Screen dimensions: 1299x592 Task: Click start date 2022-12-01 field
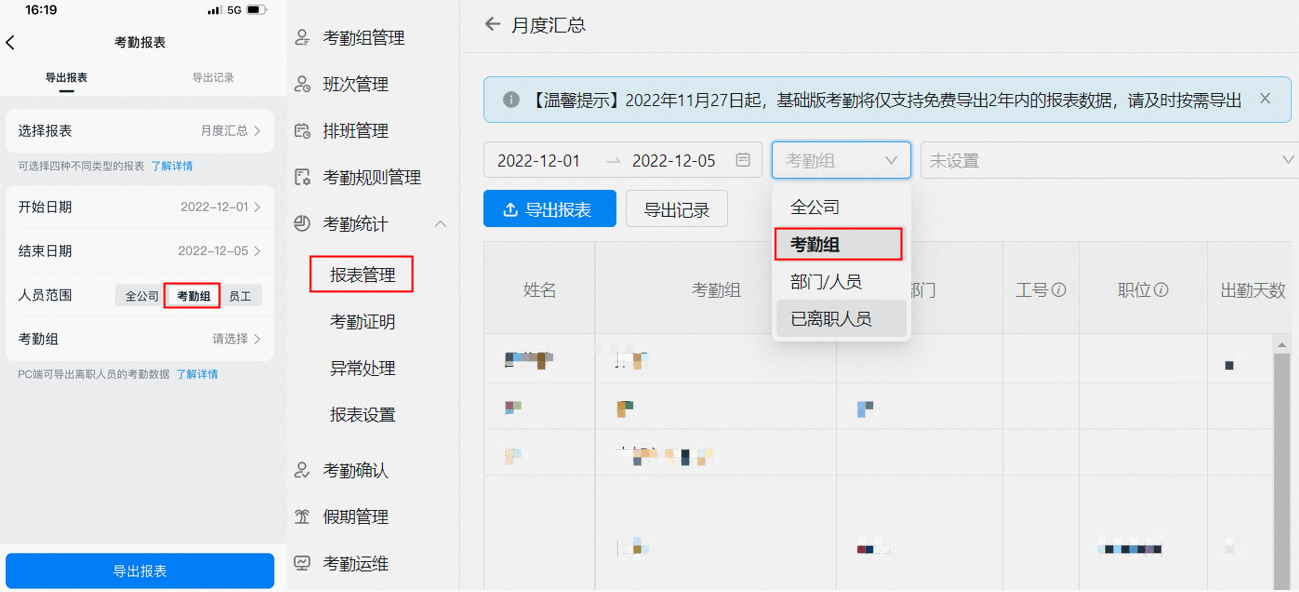(x=539, y=160)
